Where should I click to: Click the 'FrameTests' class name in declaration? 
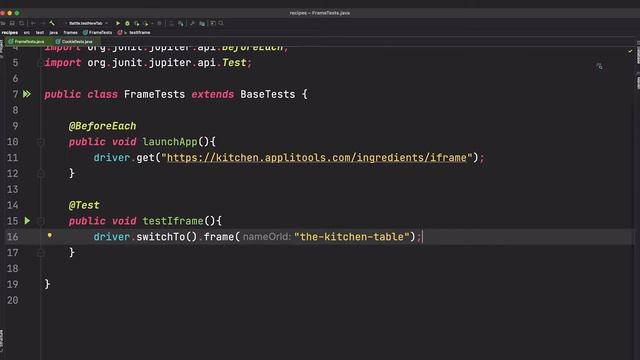click(154, 94)
